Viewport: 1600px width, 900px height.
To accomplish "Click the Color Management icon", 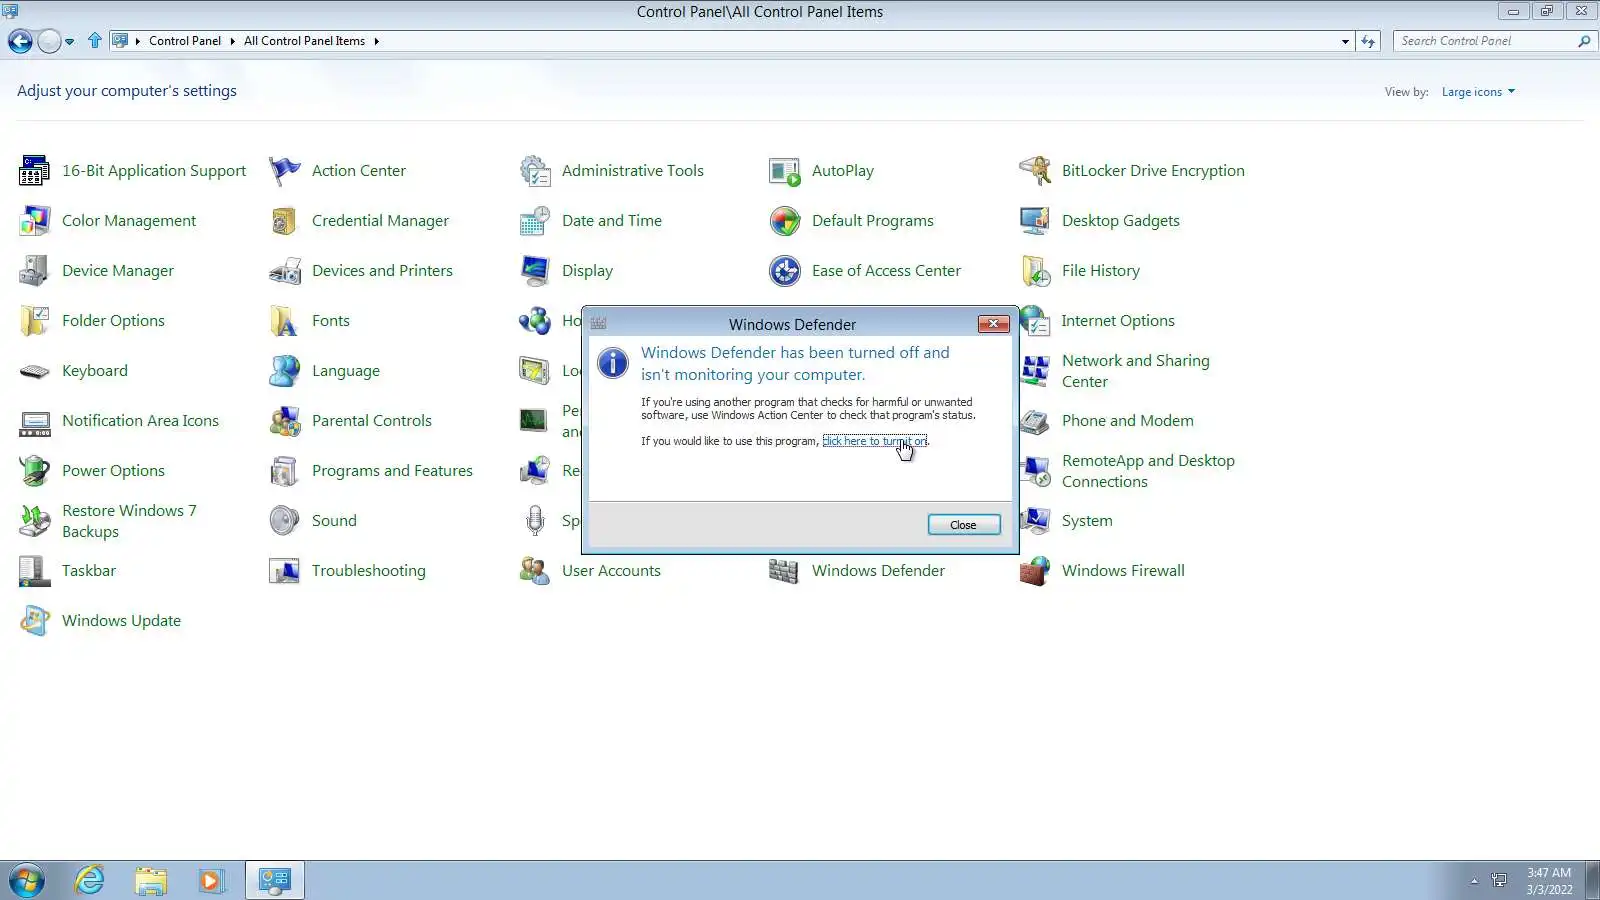I will tap(34, 221).
